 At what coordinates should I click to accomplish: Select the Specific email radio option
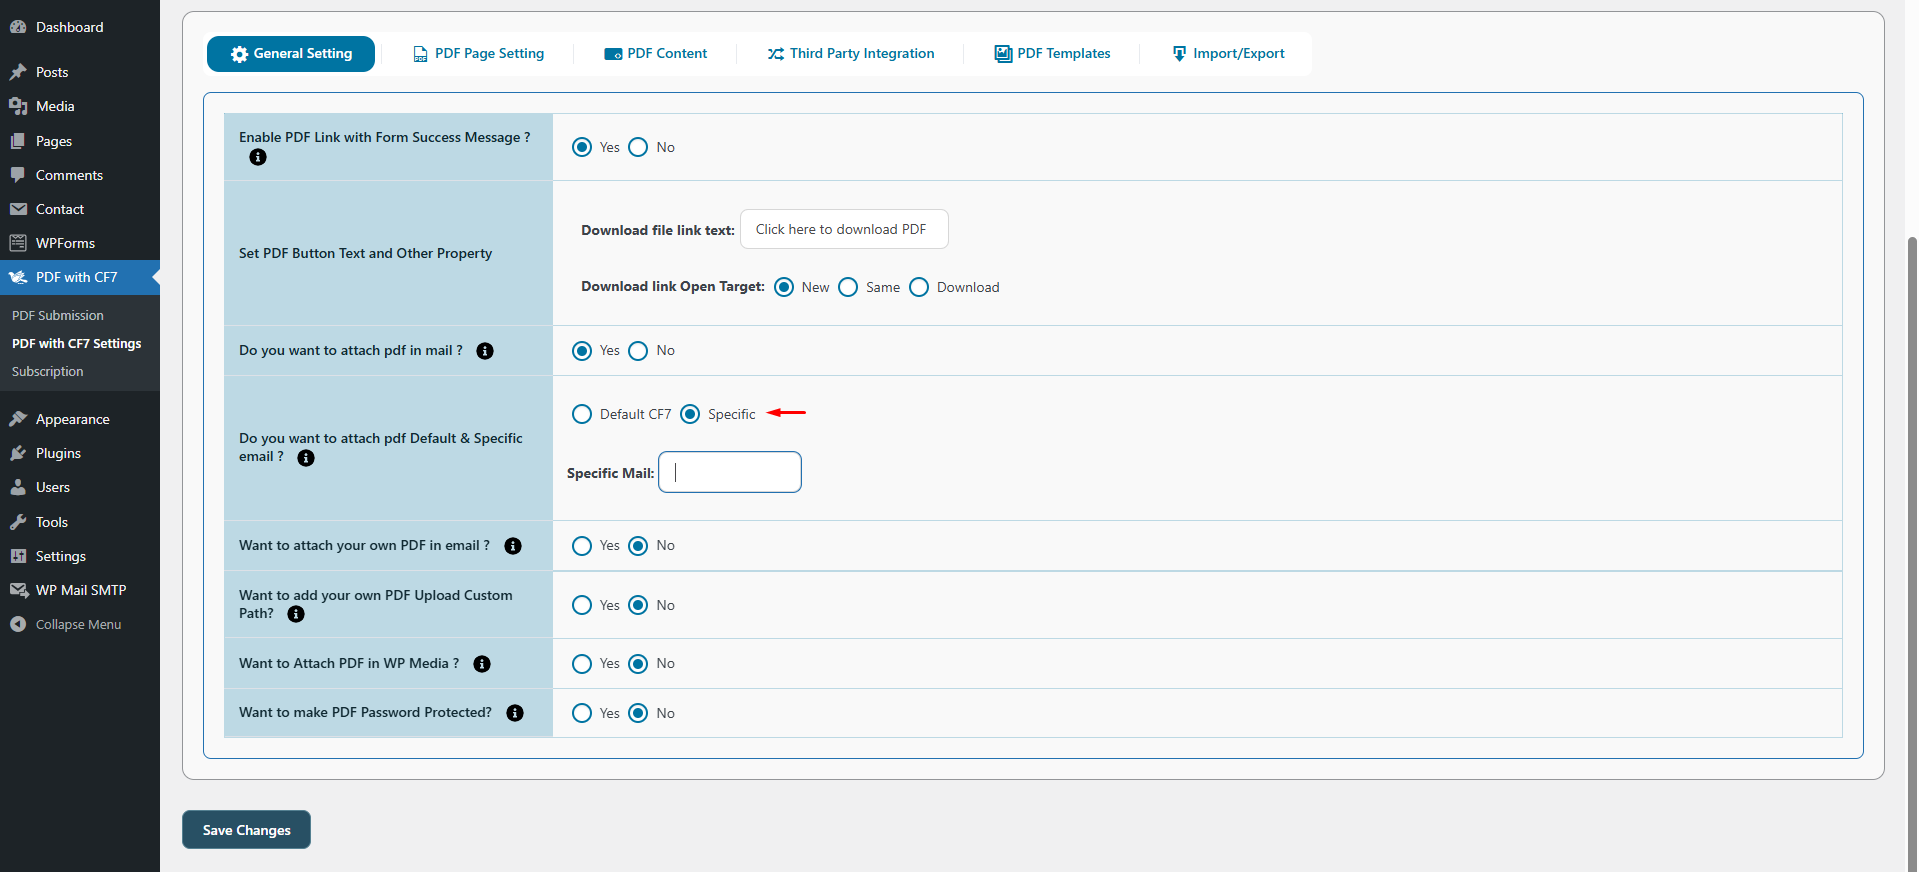(x=690, y=414)
